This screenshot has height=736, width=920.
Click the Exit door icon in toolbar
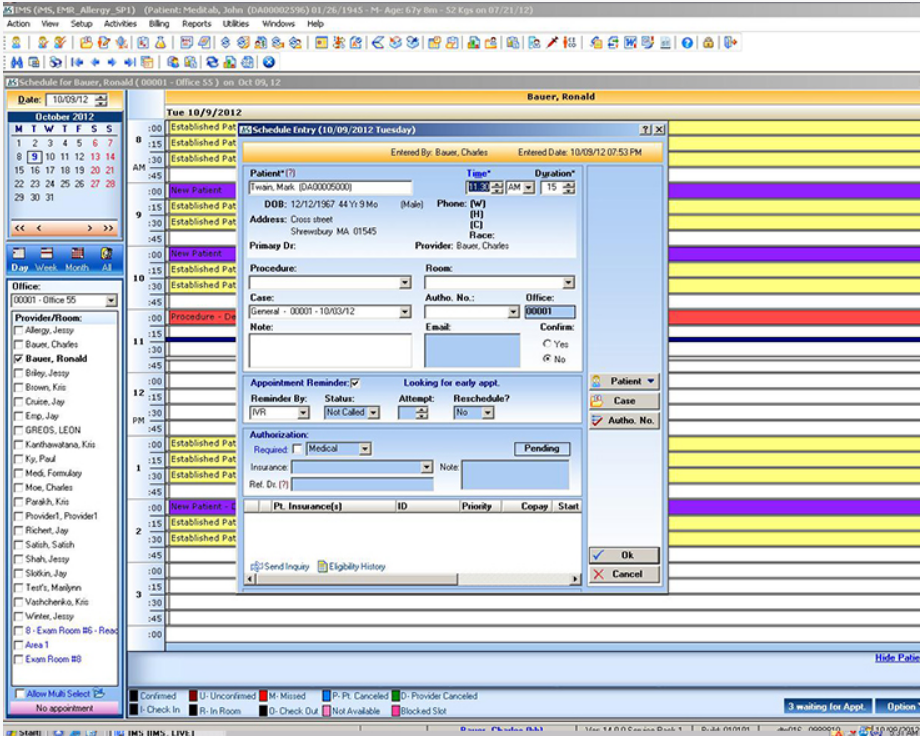pos(730,42)
